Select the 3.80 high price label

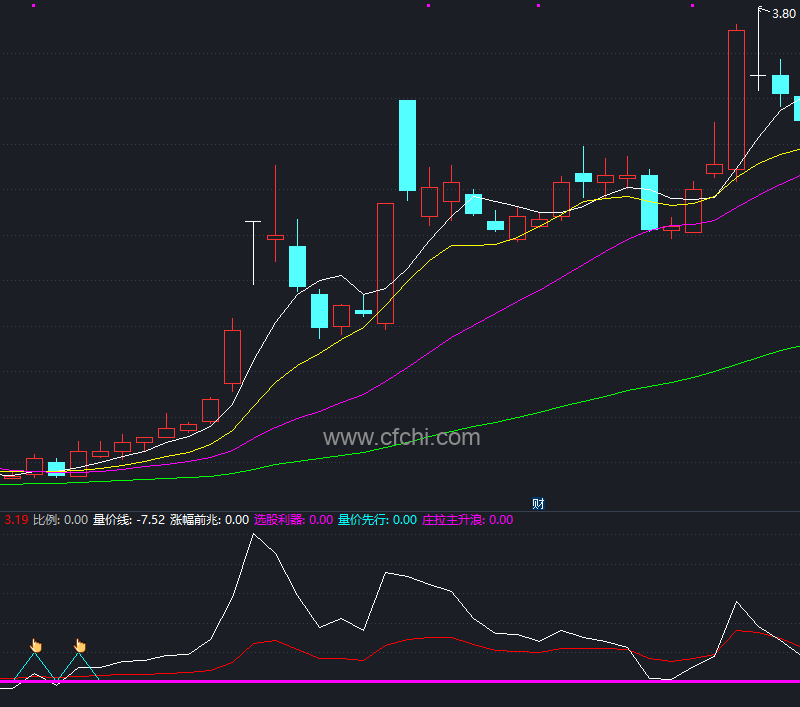tap(784, 14)
